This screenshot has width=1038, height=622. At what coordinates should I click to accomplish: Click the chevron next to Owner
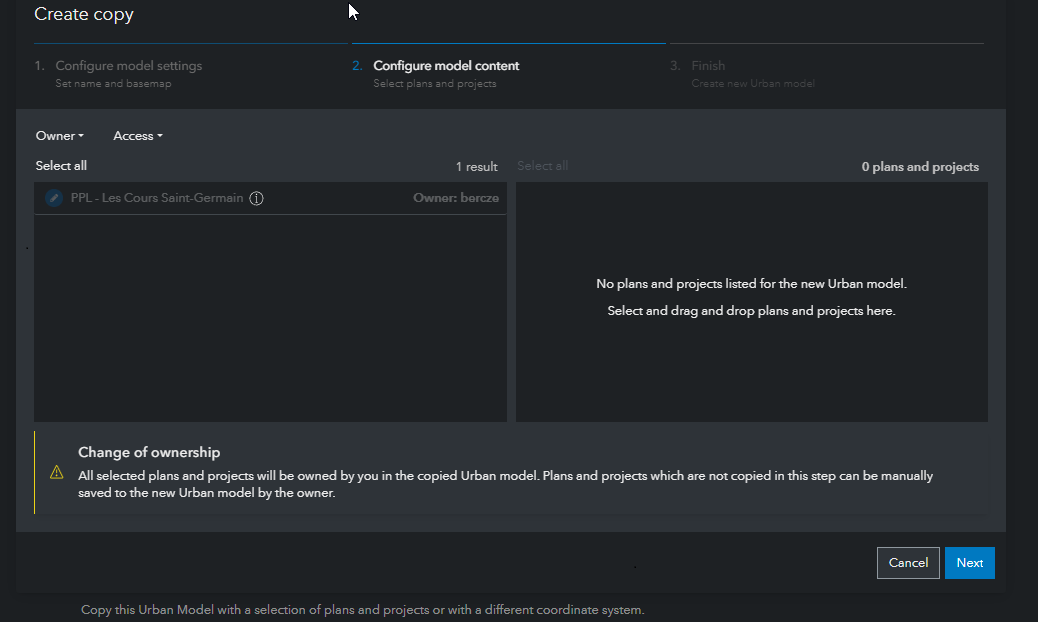tap(79, 136)
